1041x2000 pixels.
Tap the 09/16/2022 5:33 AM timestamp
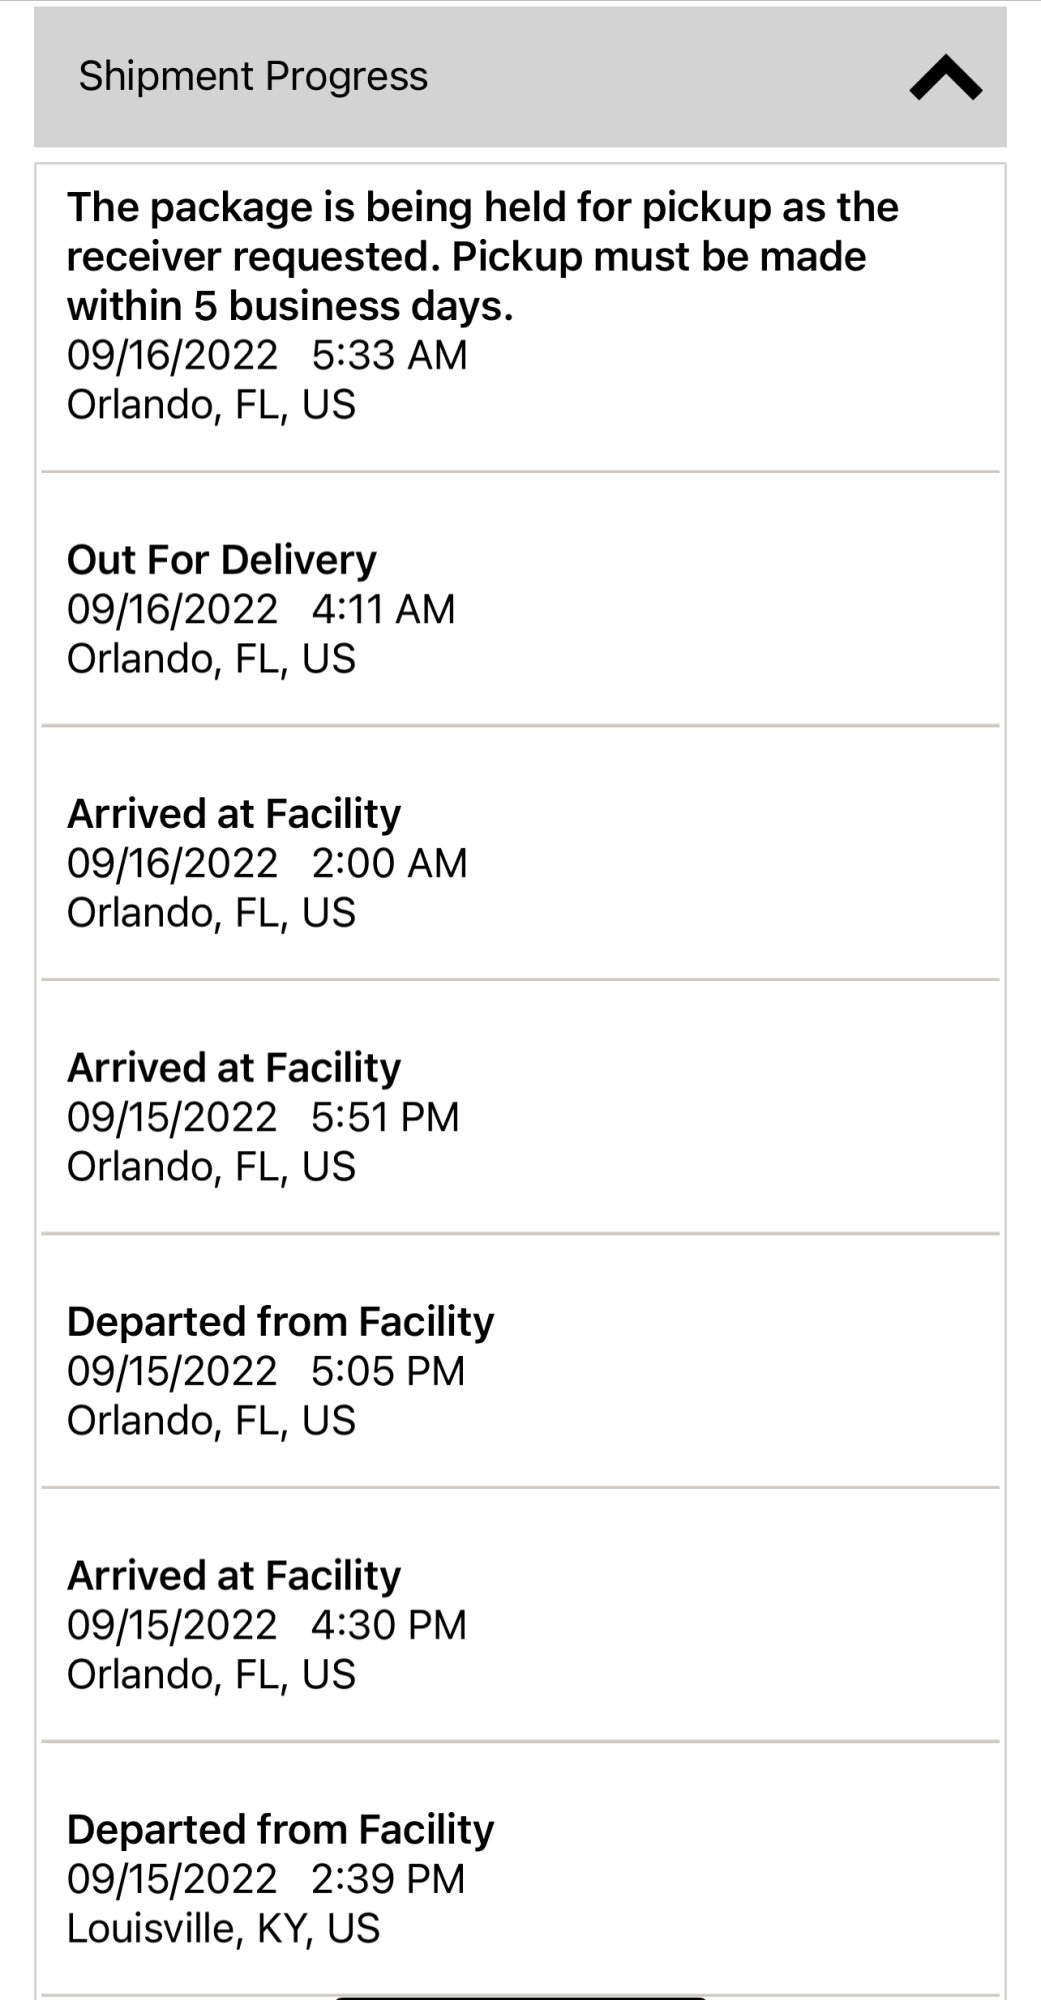(x=267, y=355)
